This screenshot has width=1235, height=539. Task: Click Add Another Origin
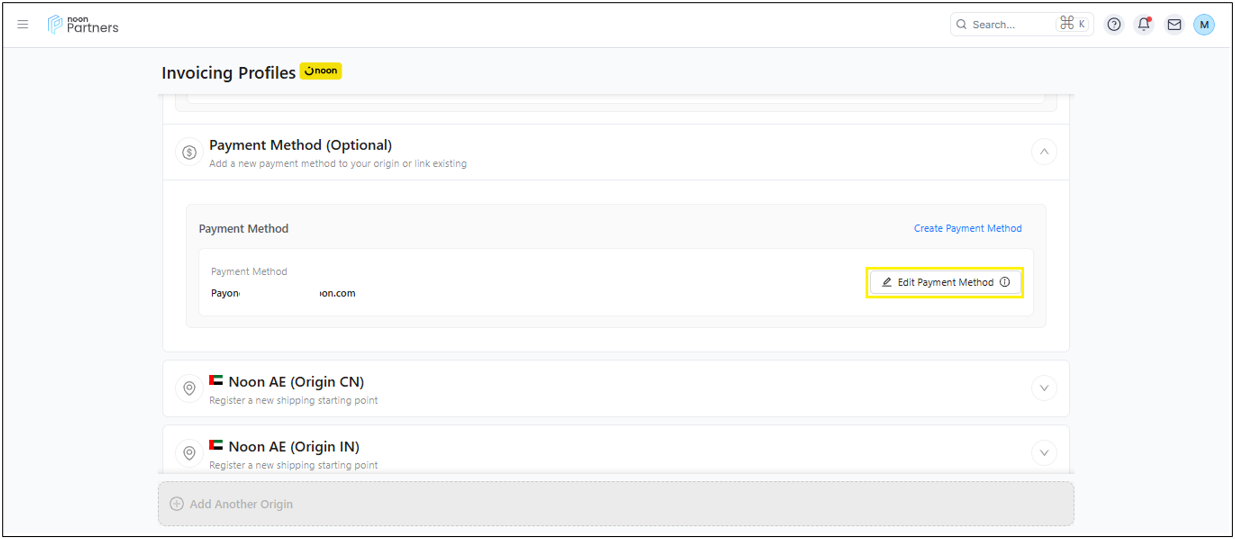[241, 504]
